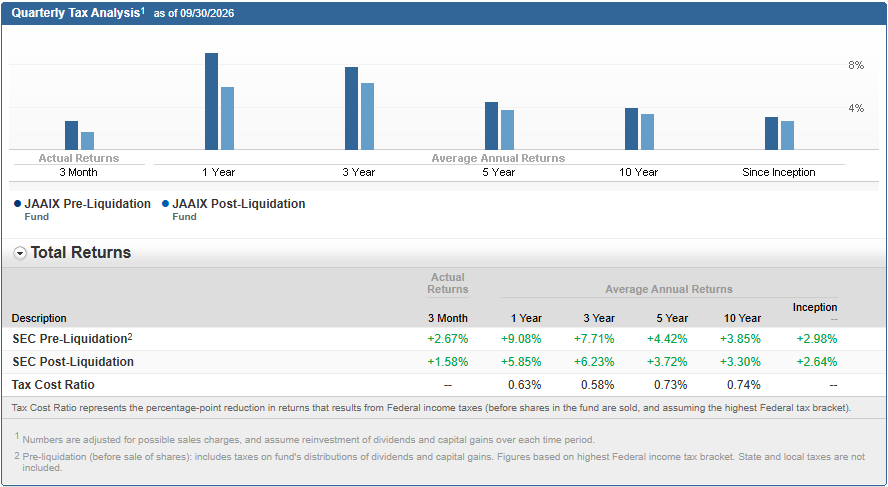
Task: Click the +7.71% pre-liquidation 3 Year value
Action: [x=594, y=339]
